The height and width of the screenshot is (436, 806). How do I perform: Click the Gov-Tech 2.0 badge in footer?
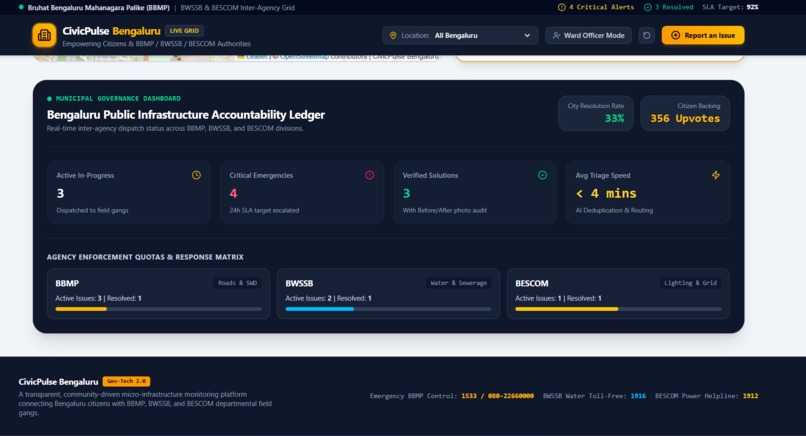tap(126, 381)
